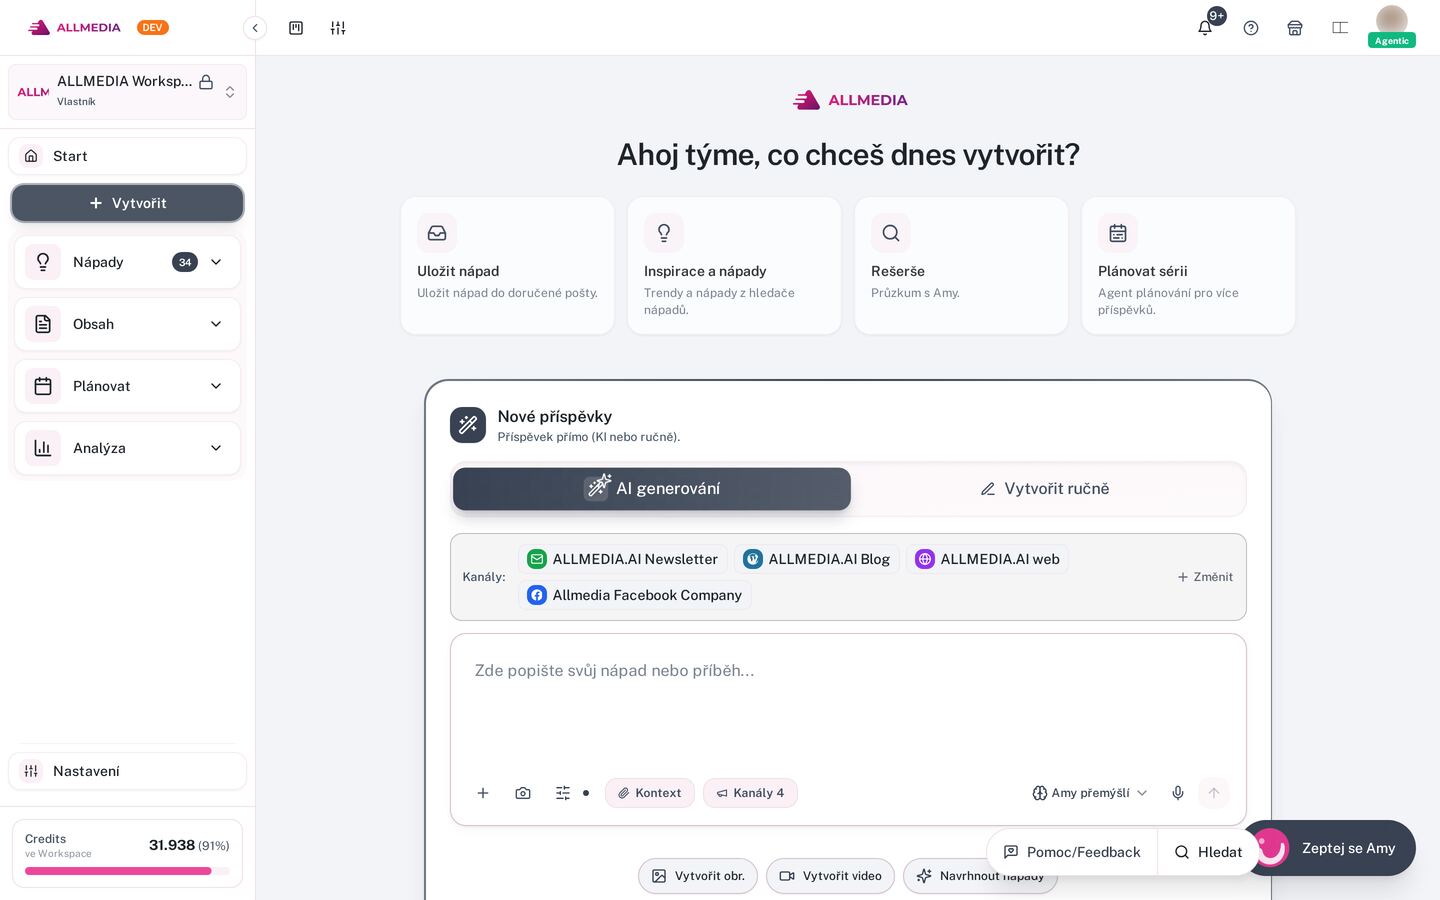Click the Vytvořit button in sidebar
Image resolution: width=1440 pixels, height=900 pixels.
tap(128, 203)
